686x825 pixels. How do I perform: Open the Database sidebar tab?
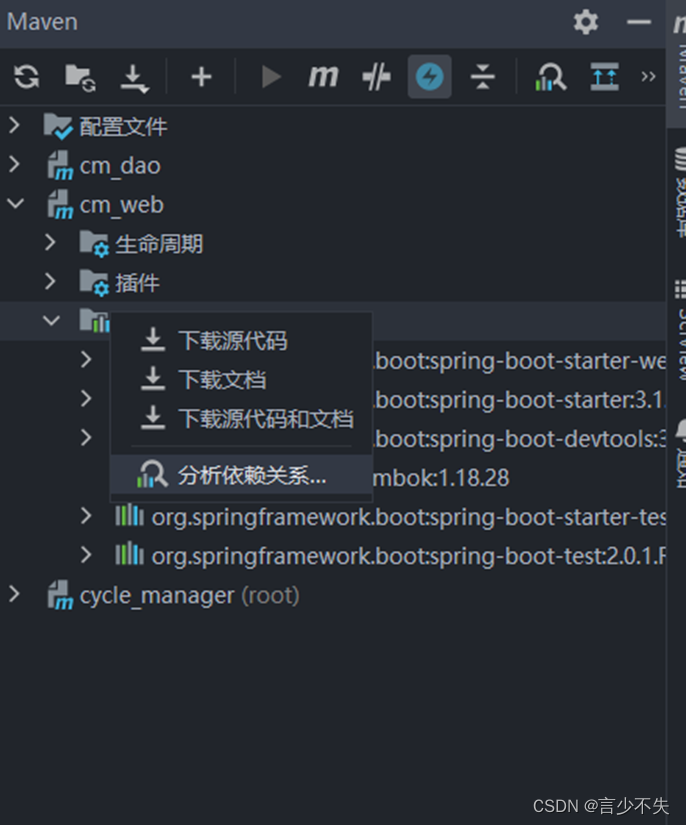(679, 192)
